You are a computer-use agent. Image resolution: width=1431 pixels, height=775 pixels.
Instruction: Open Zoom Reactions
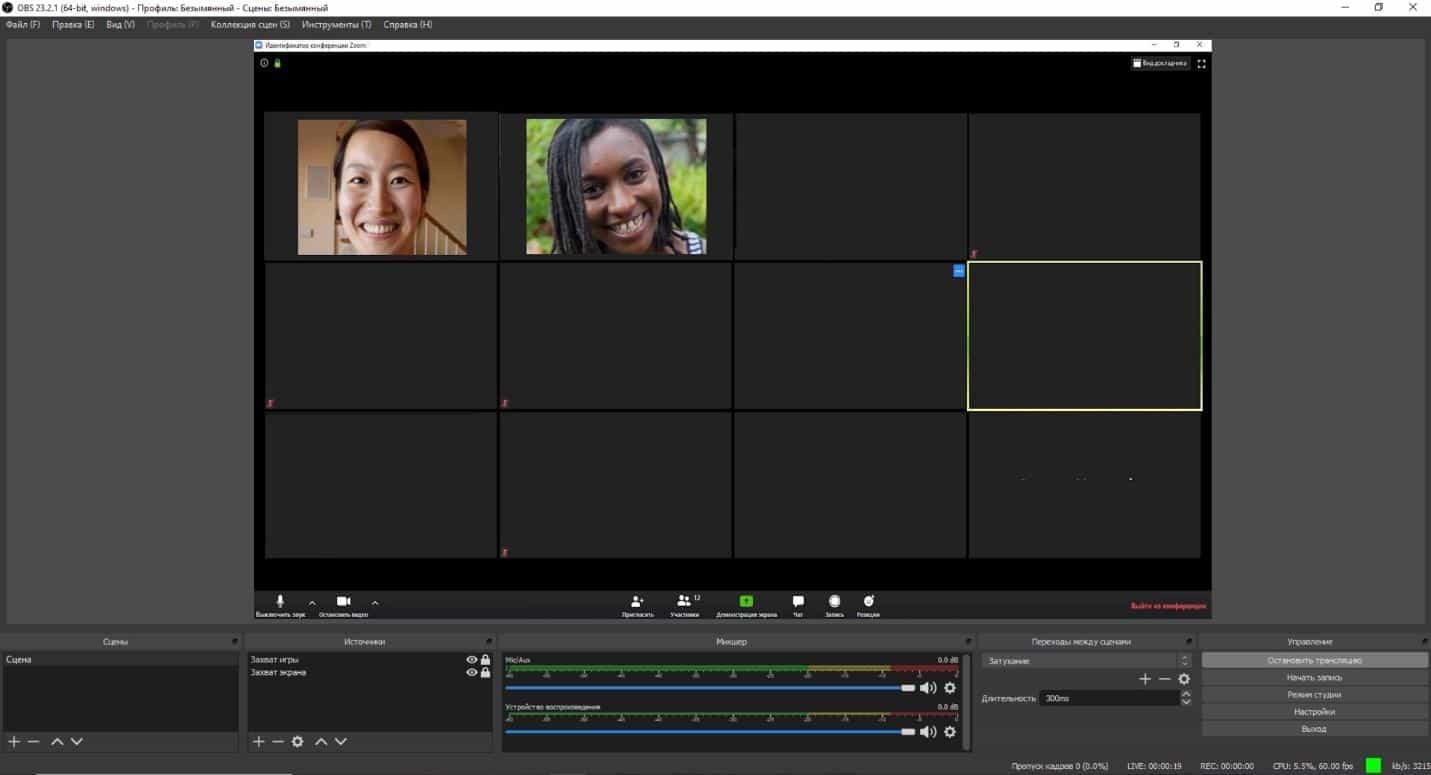coord(867,601)
